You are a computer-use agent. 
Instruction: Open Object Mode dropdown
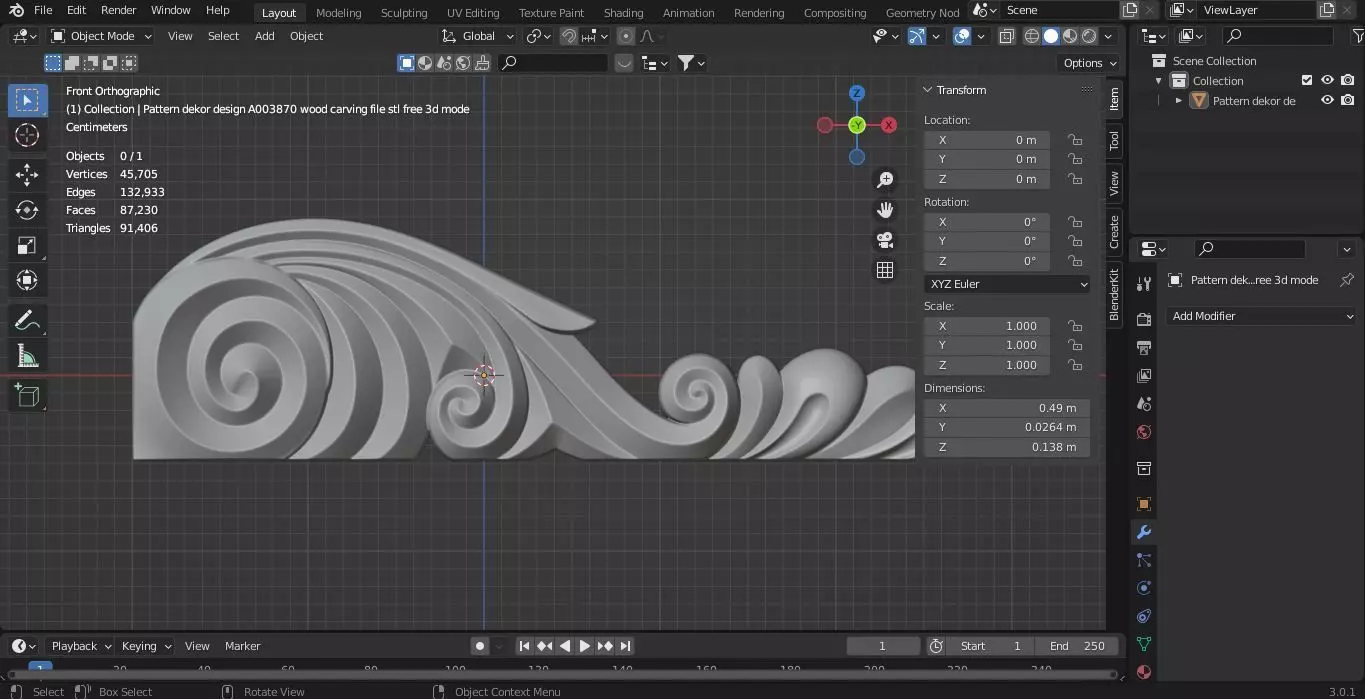coord(102,36)
